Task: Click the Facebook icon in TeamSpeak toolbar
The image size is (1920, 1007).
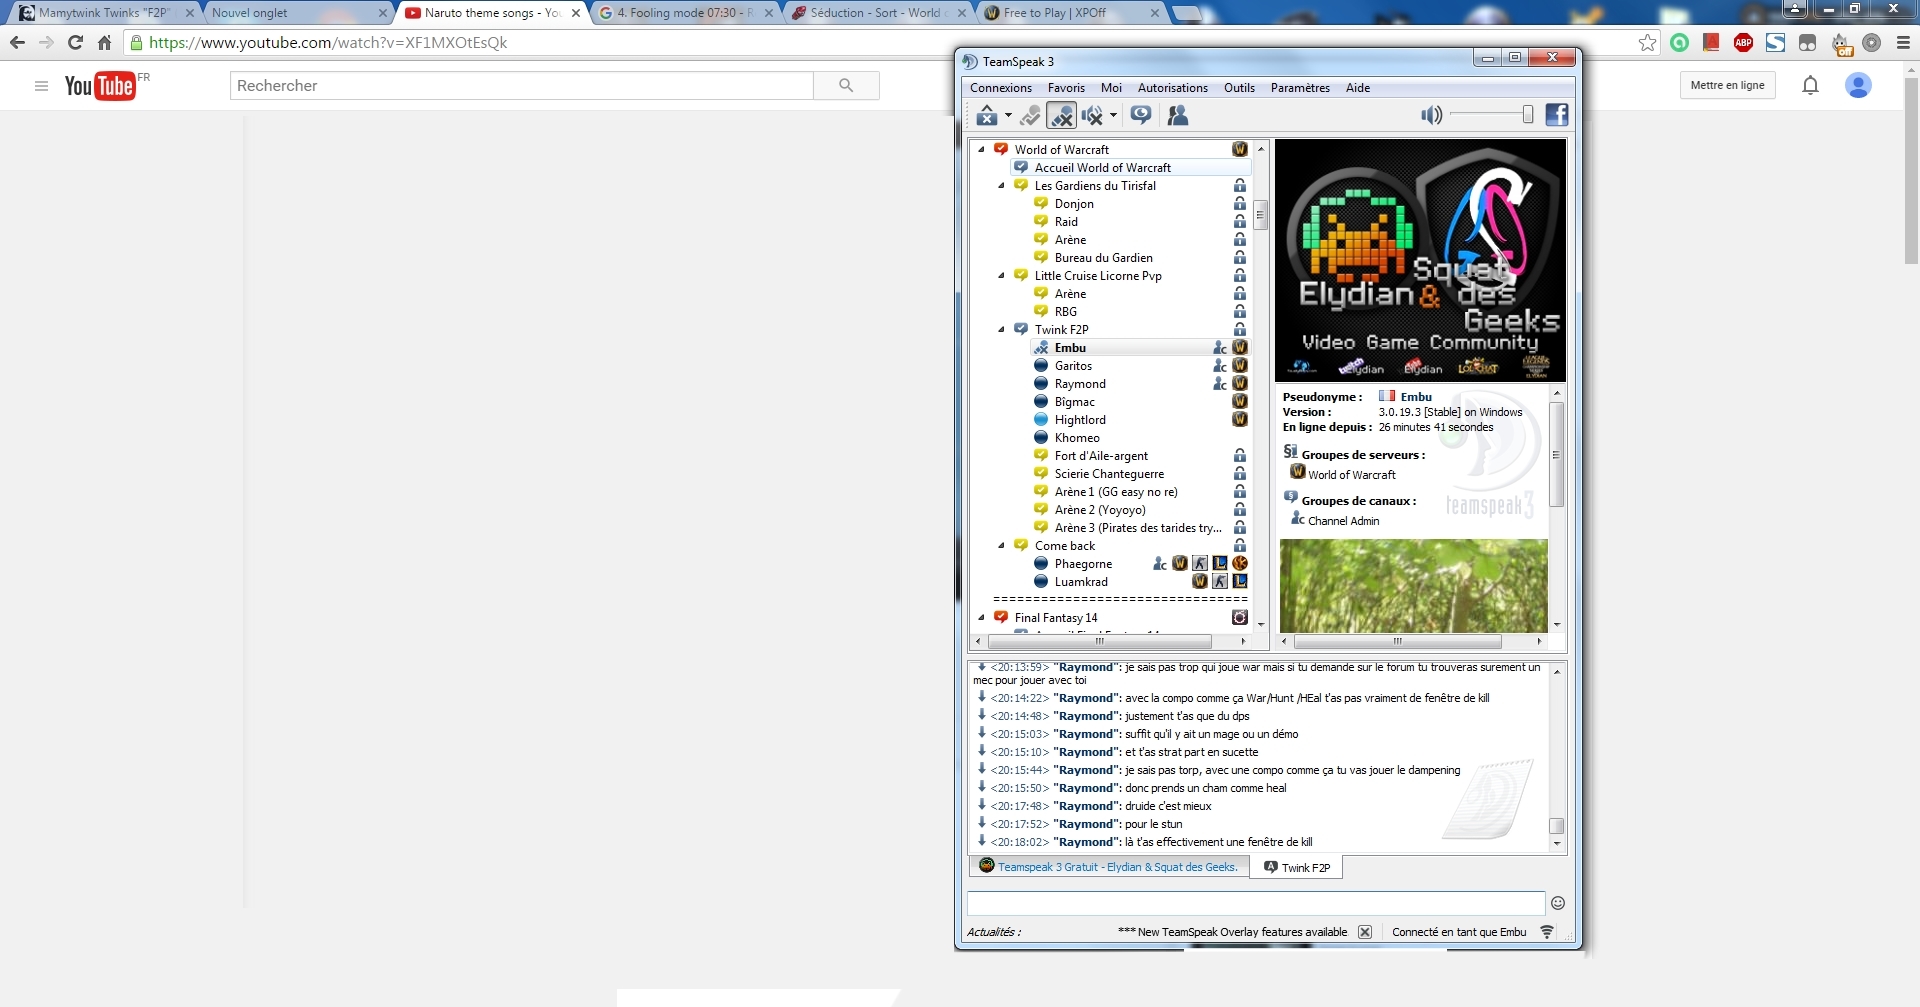Action: click(x=1557, y=115)
